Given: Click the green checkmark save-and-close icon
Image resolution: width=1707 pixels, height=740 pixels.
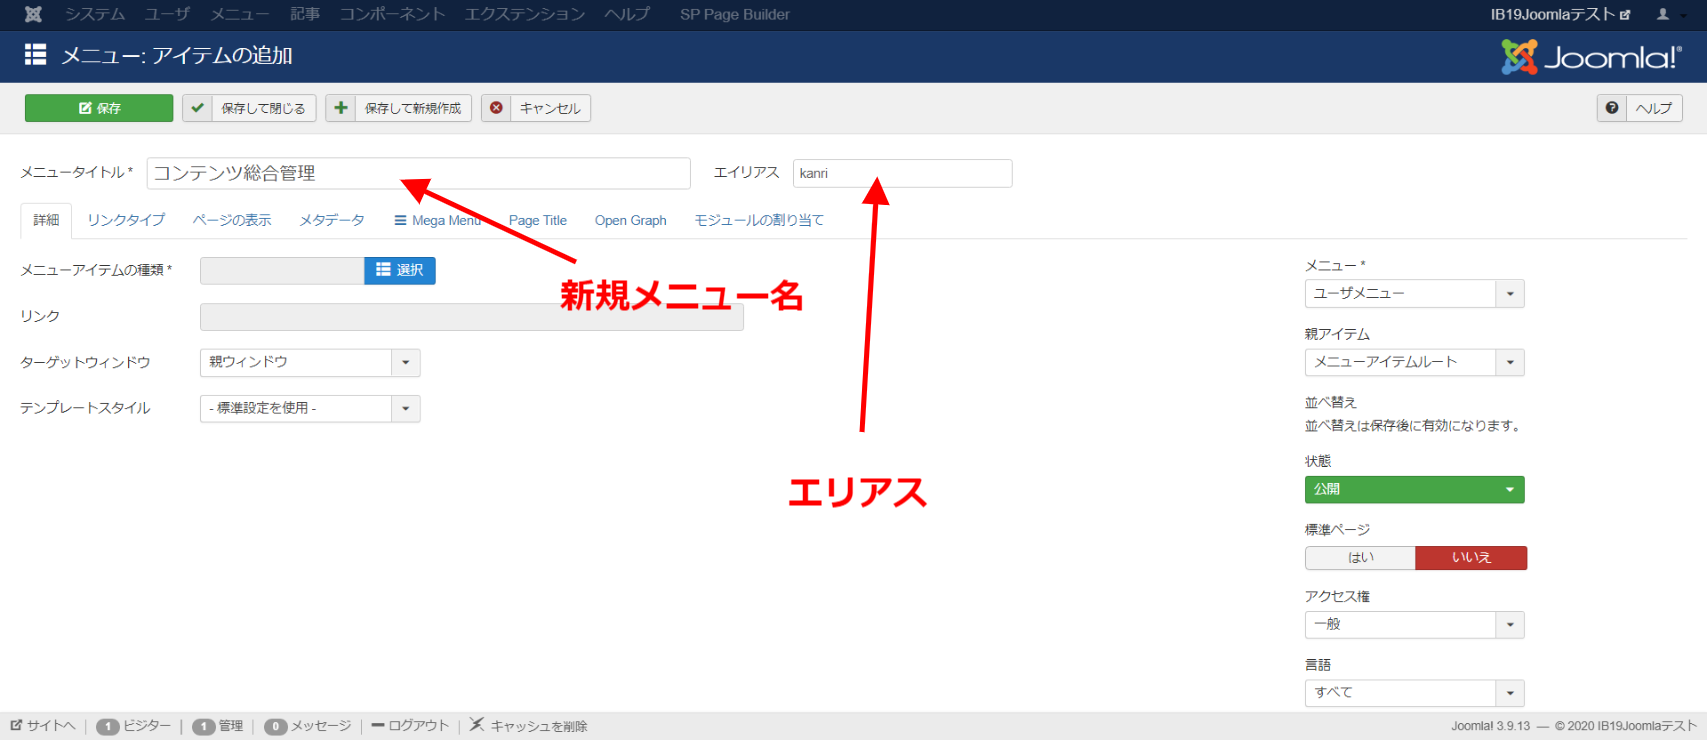Looking at the screenshot, I should pos(197,108).
